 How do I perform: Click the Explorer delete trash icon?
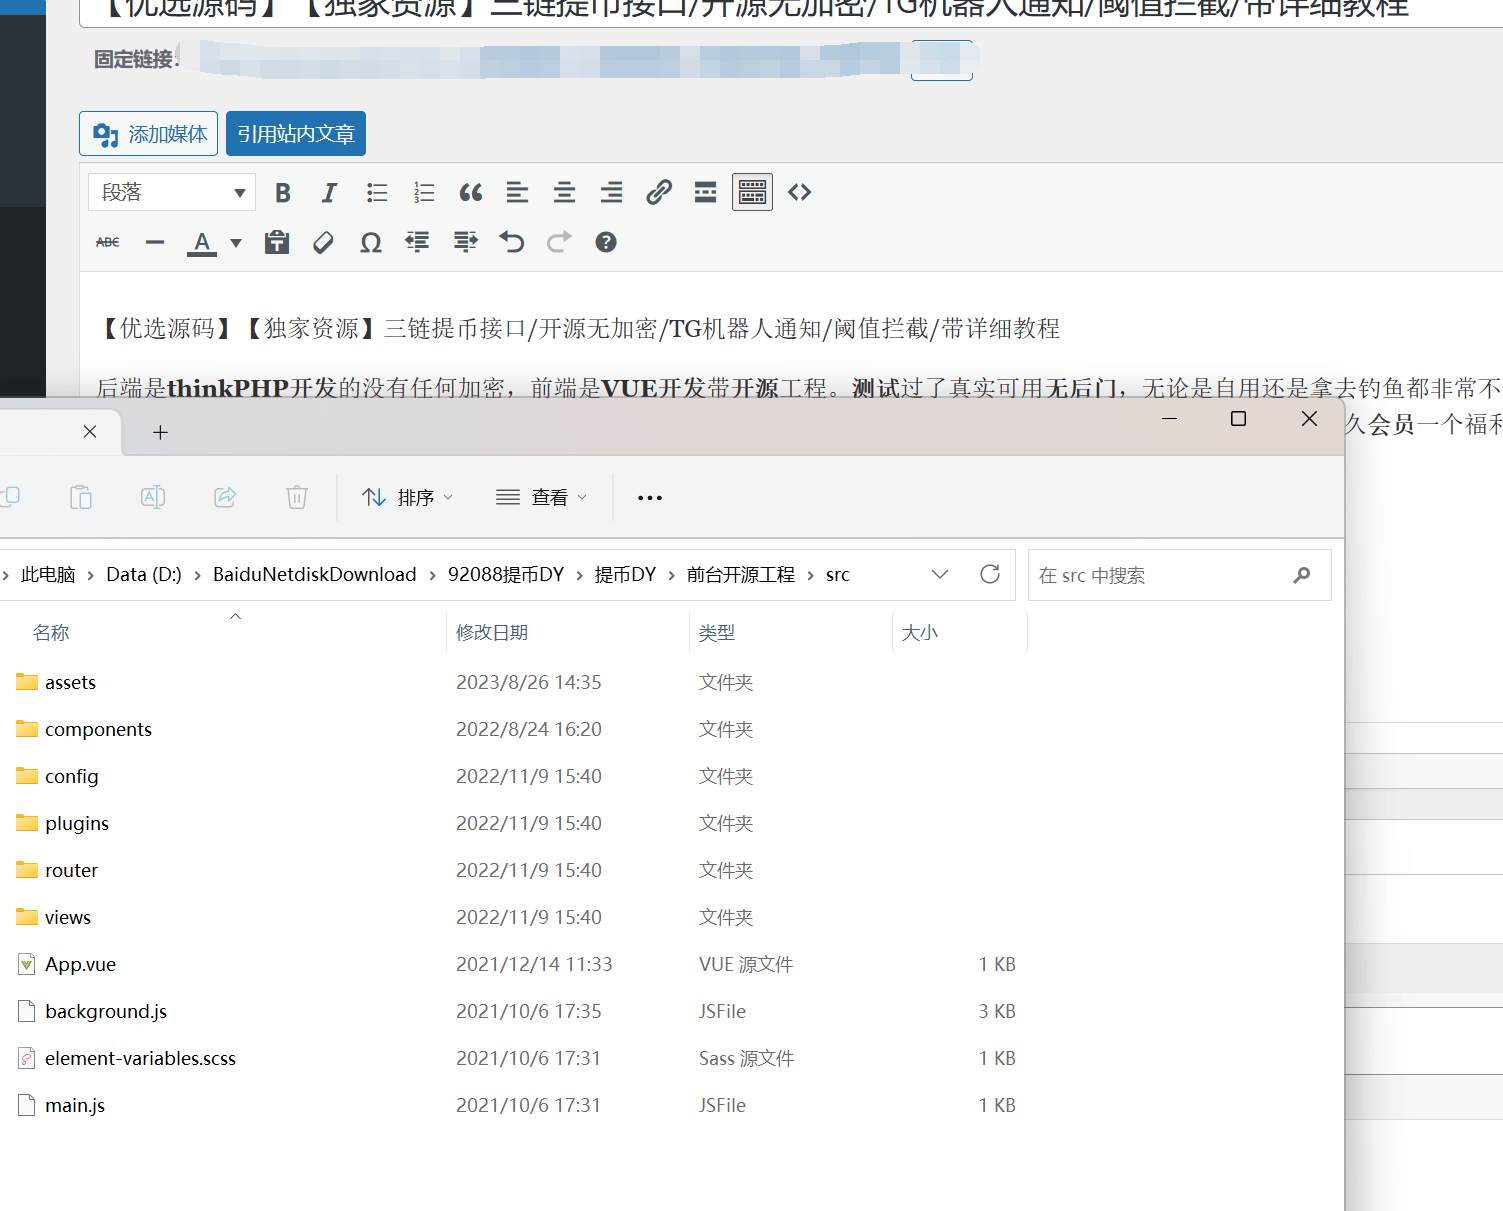click(x=297, y=497)
